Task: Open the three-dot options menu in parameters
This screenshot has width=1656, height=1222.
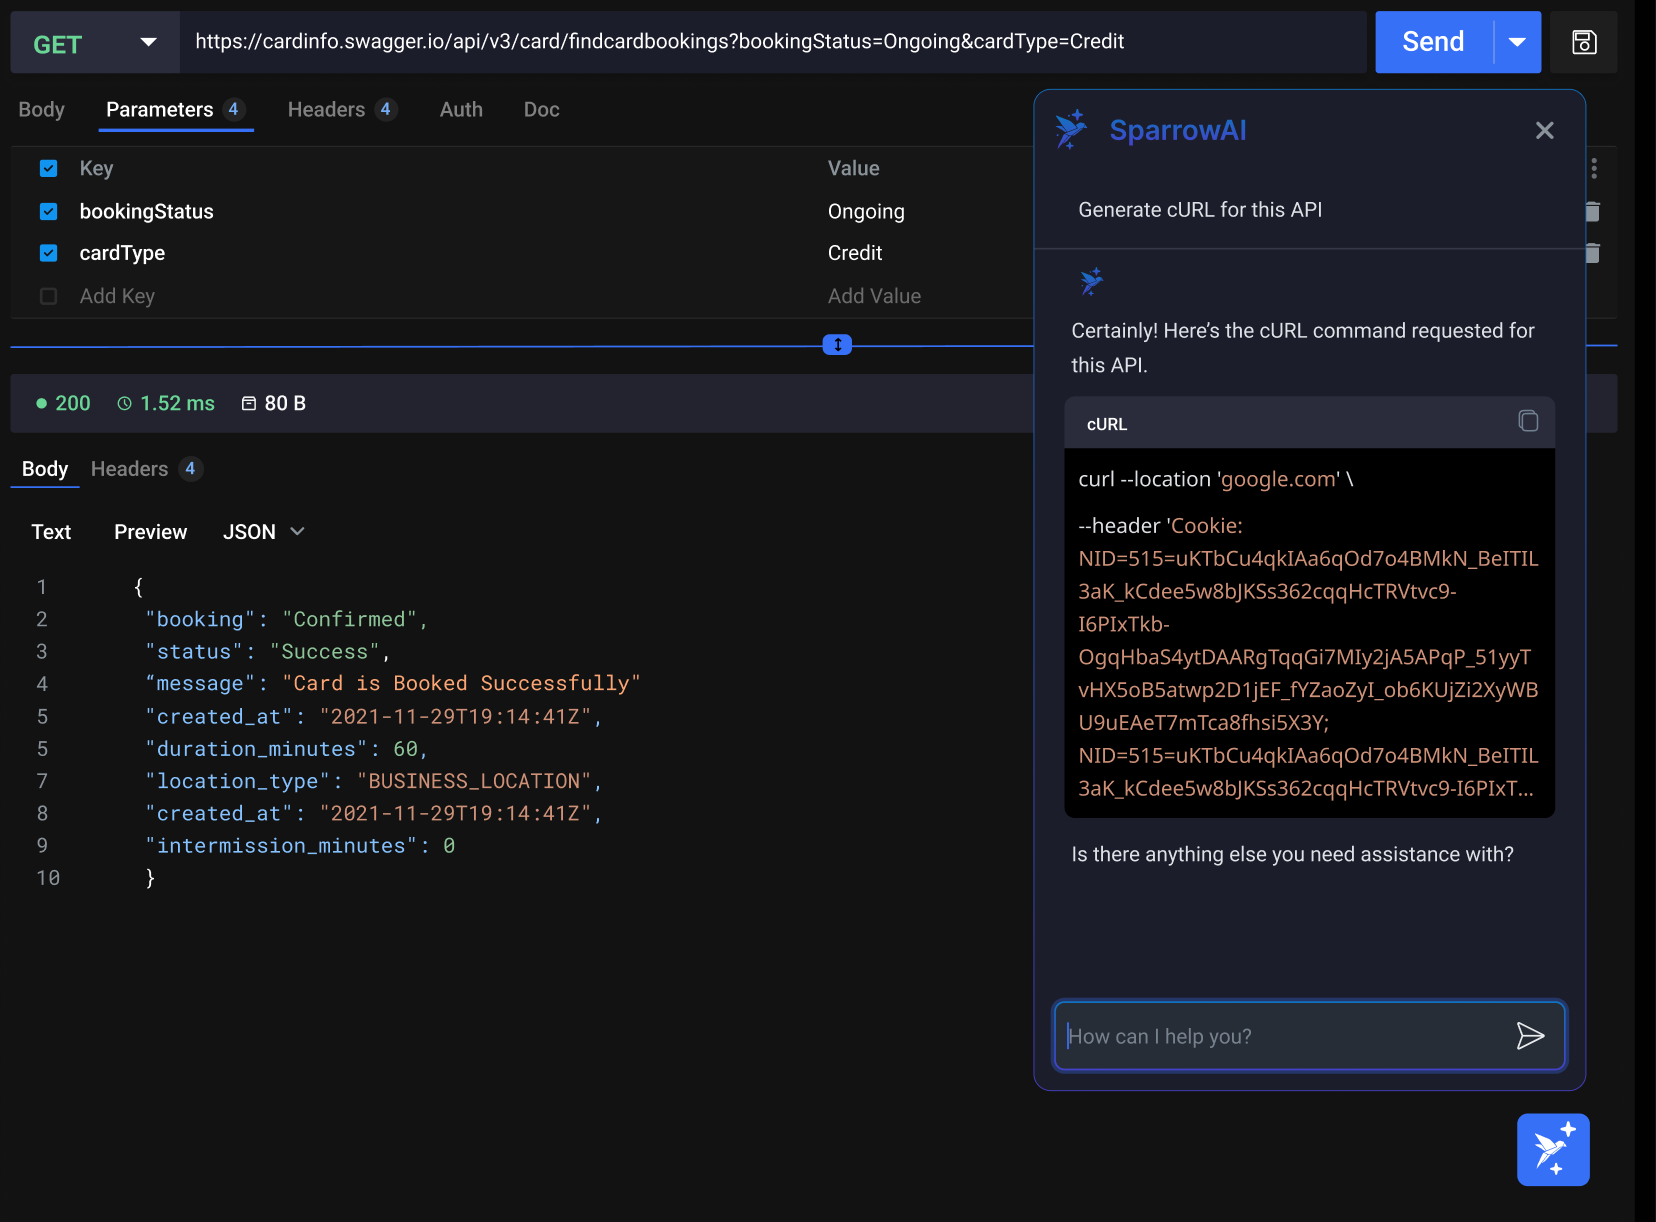Action: (1594, 168)
